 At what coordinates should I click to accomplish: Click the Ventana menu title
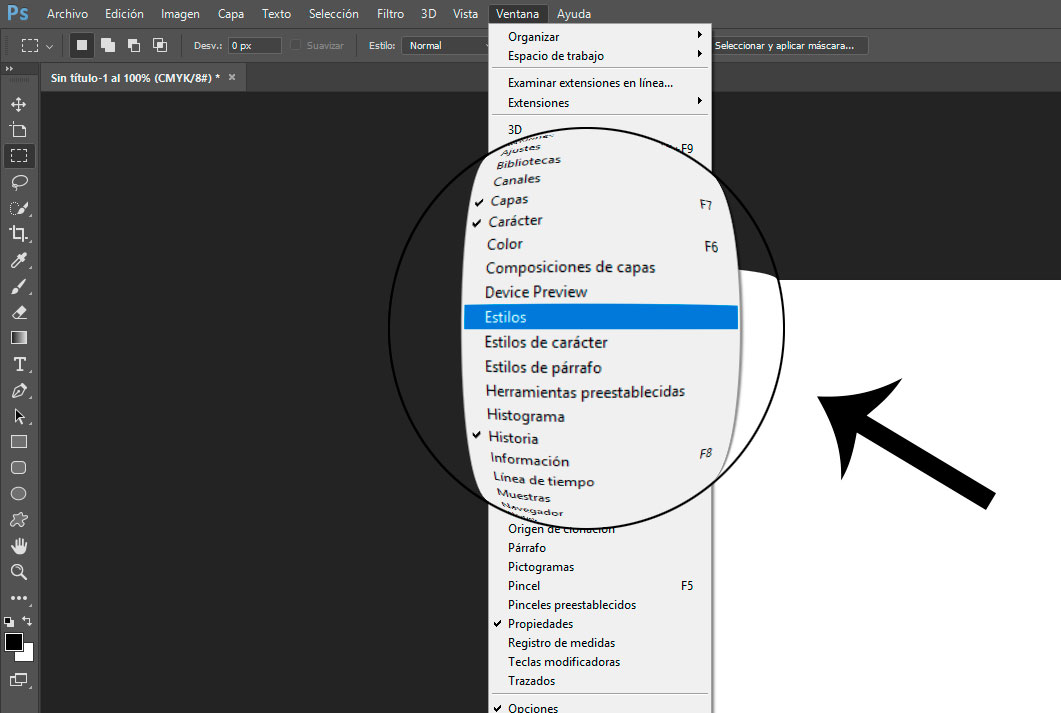tap(517, 14)
